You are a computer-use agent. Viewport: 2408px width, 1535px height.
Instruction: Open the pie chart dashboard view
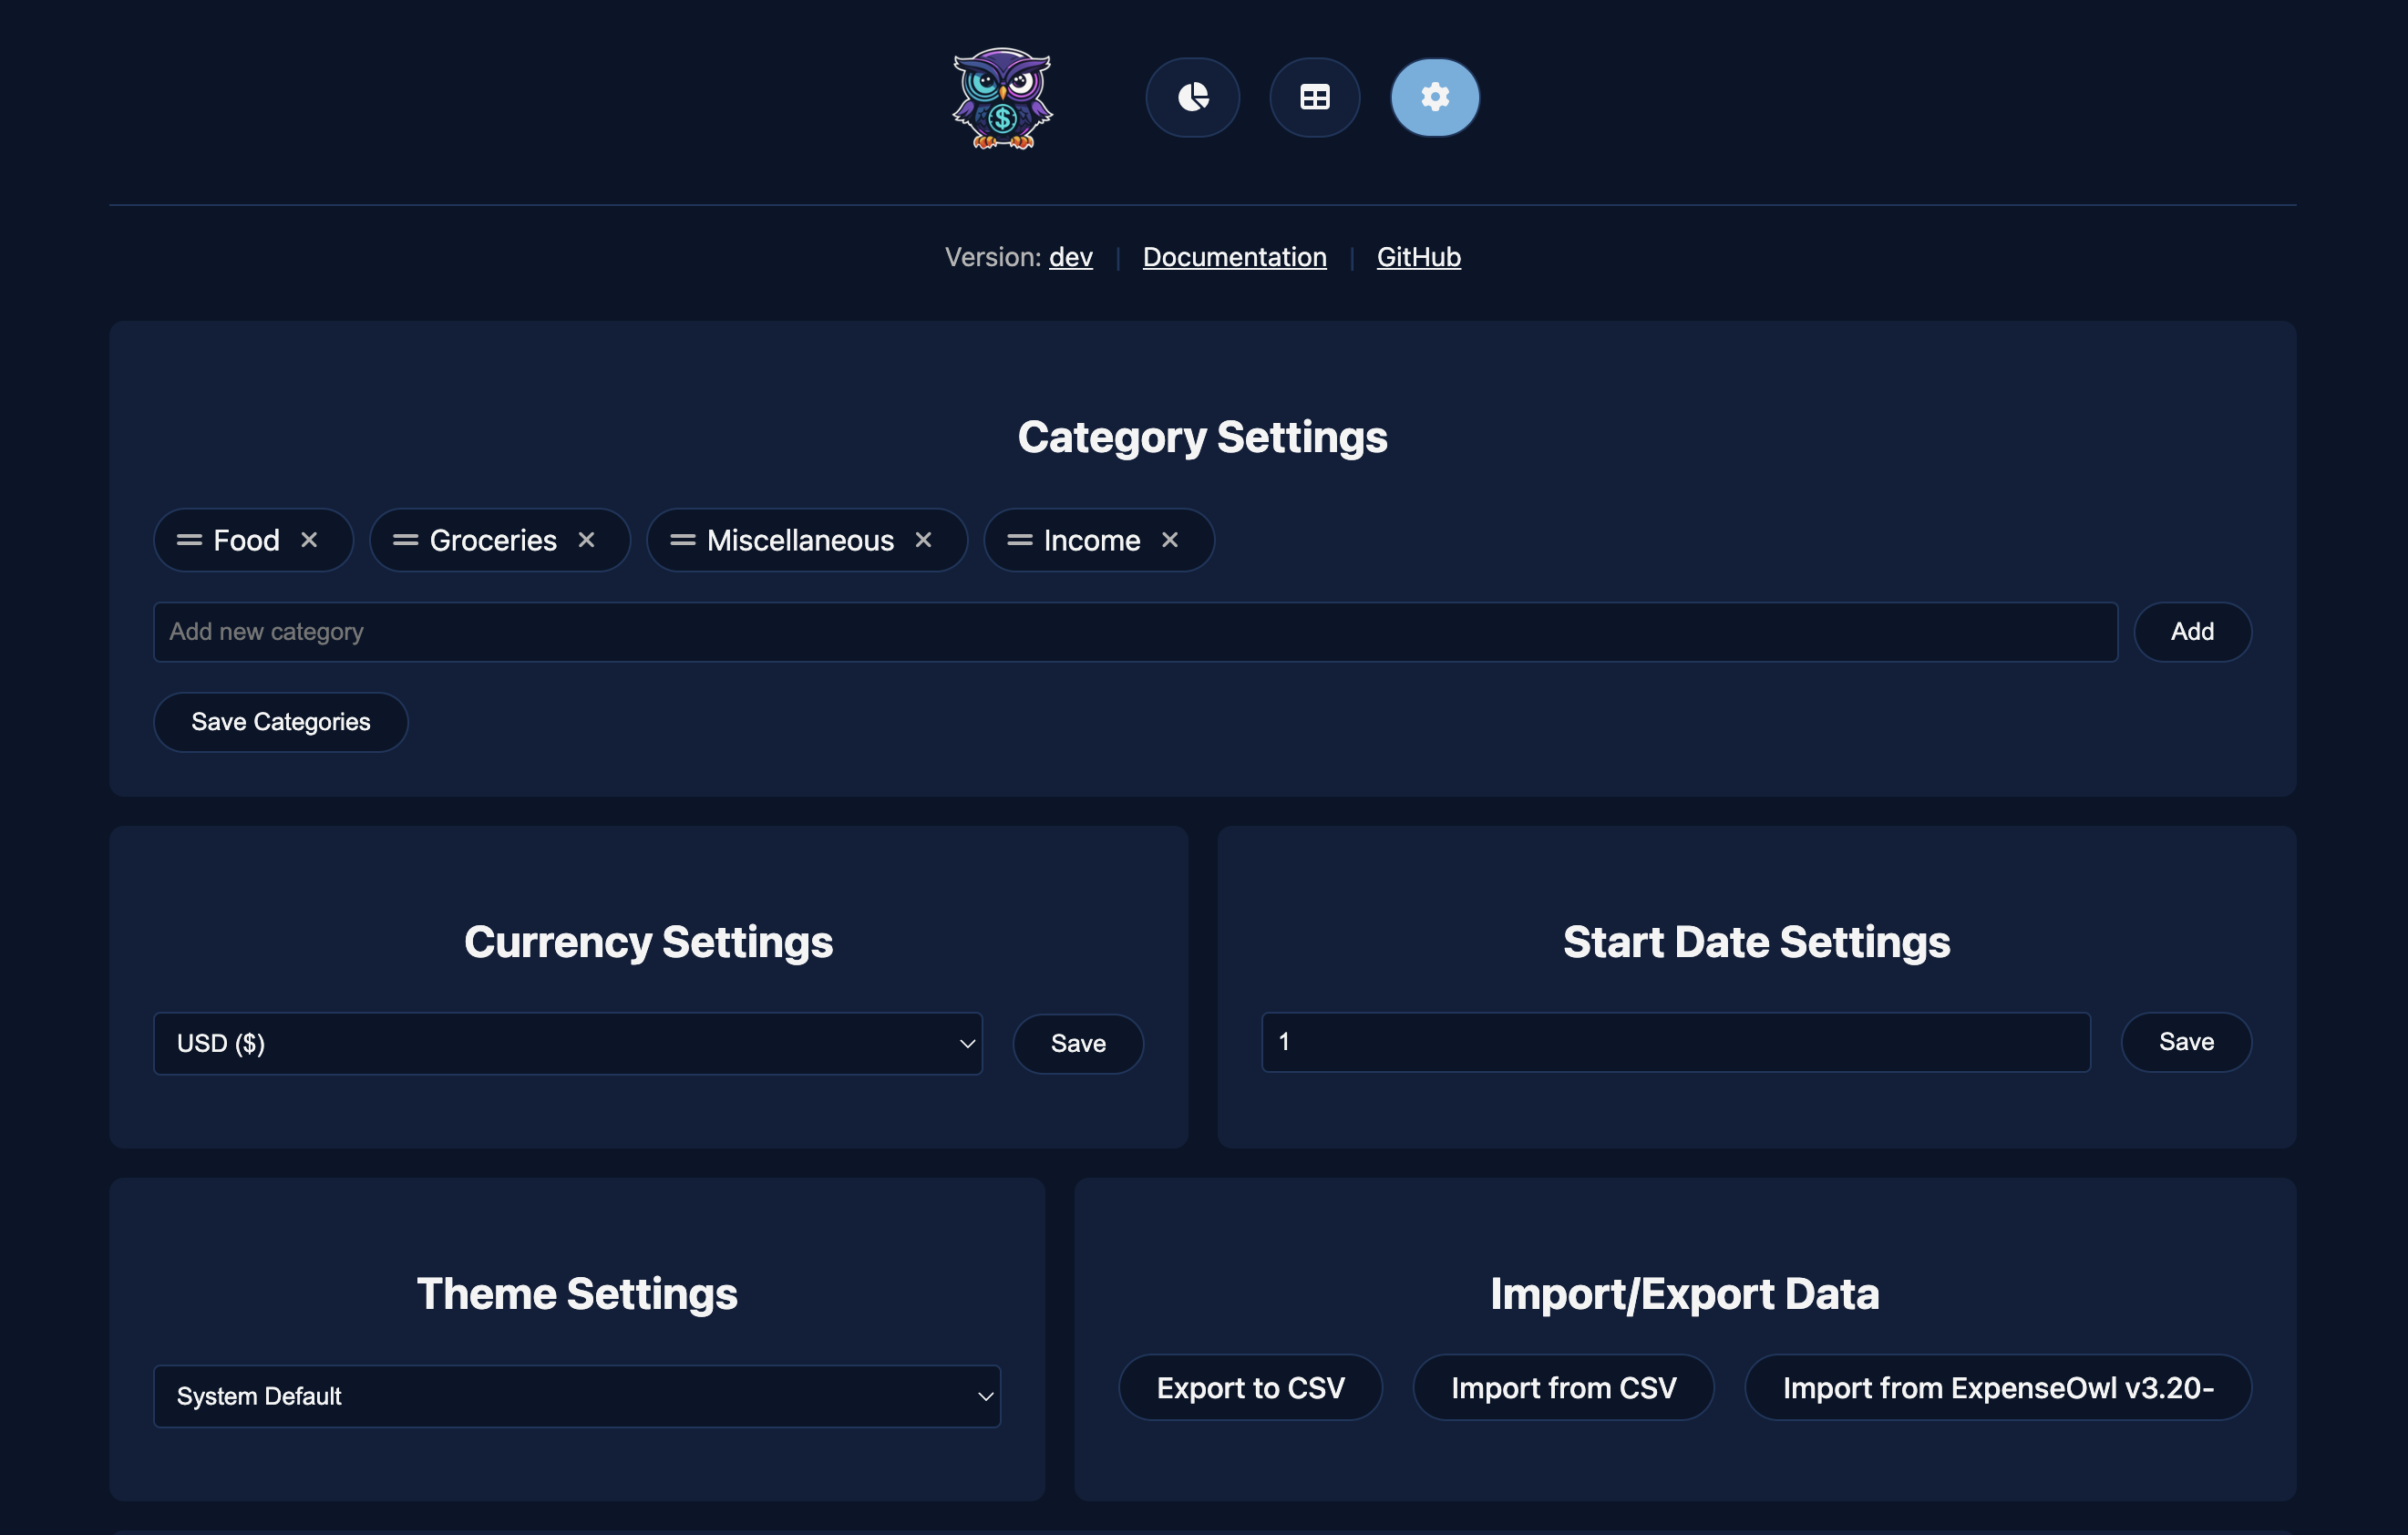1192,97
